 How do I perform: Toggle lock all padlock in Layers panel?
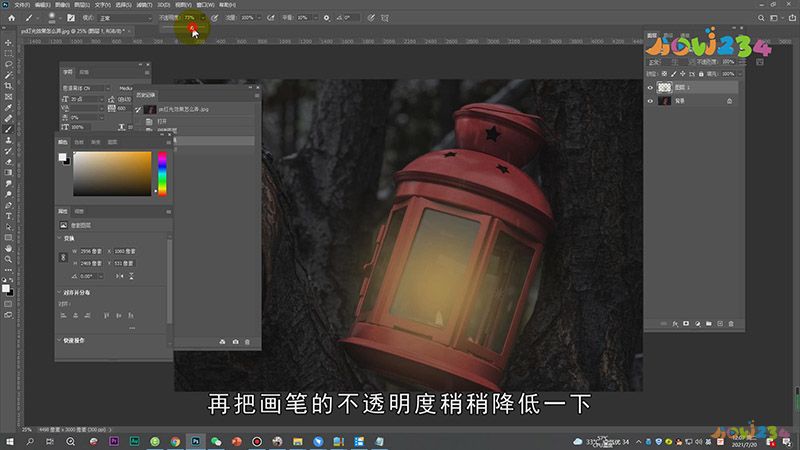(x=701, y=74)
